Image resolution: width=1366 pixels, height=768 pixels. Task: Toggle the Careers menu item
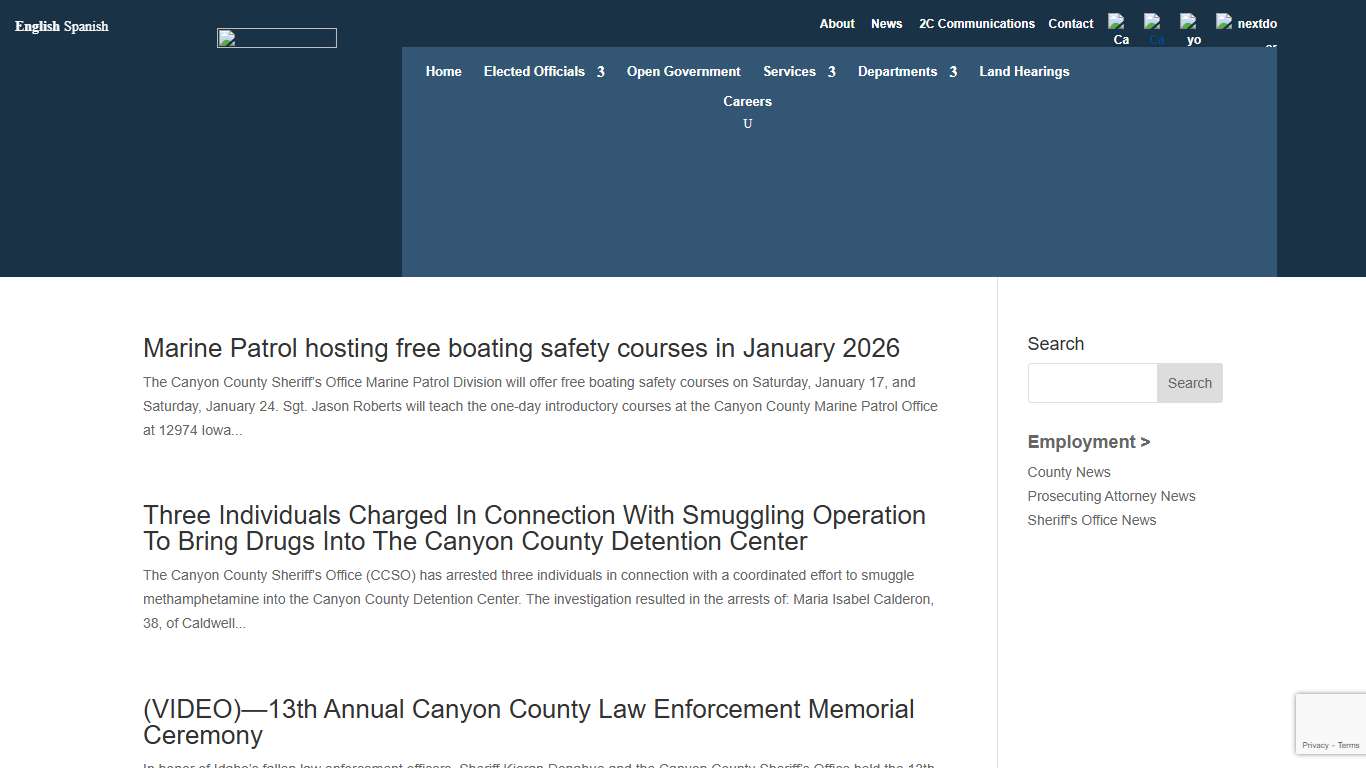747,101
